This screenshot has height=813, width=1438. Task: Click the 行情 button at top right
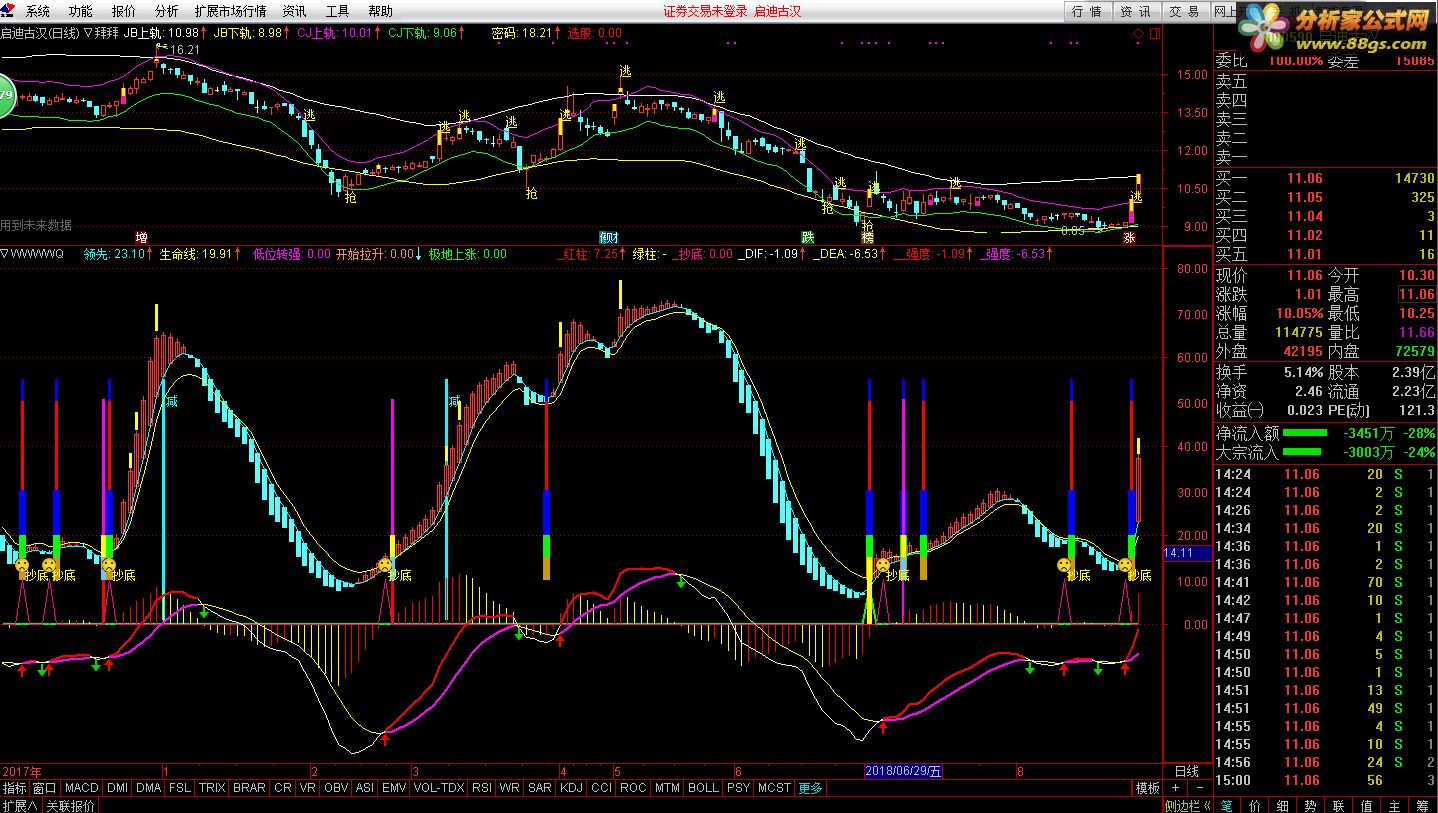click(1087, 11)
